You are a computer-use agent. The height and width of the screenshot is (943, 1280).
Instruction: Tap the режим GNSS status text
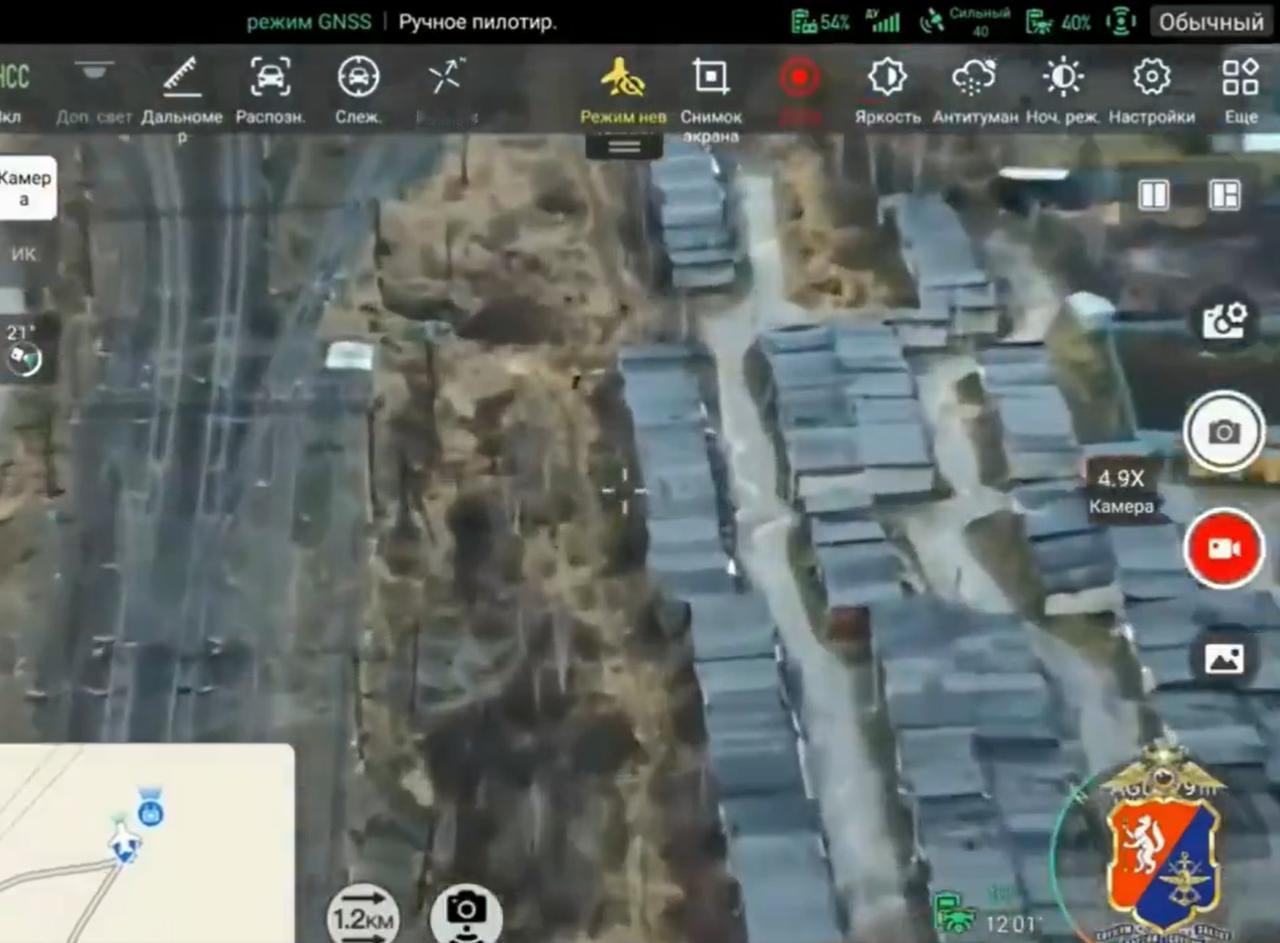(x=308, y=22)
